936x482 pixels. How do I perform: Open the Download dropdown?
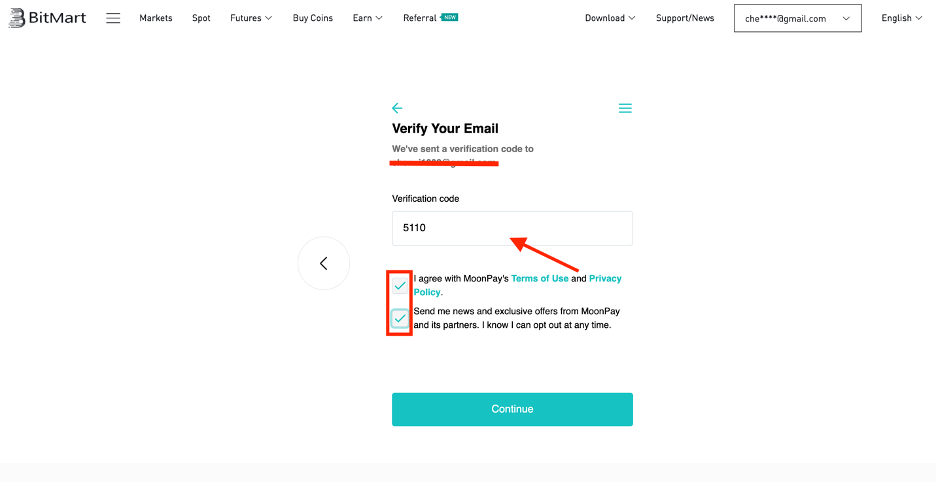click(610, 18)
